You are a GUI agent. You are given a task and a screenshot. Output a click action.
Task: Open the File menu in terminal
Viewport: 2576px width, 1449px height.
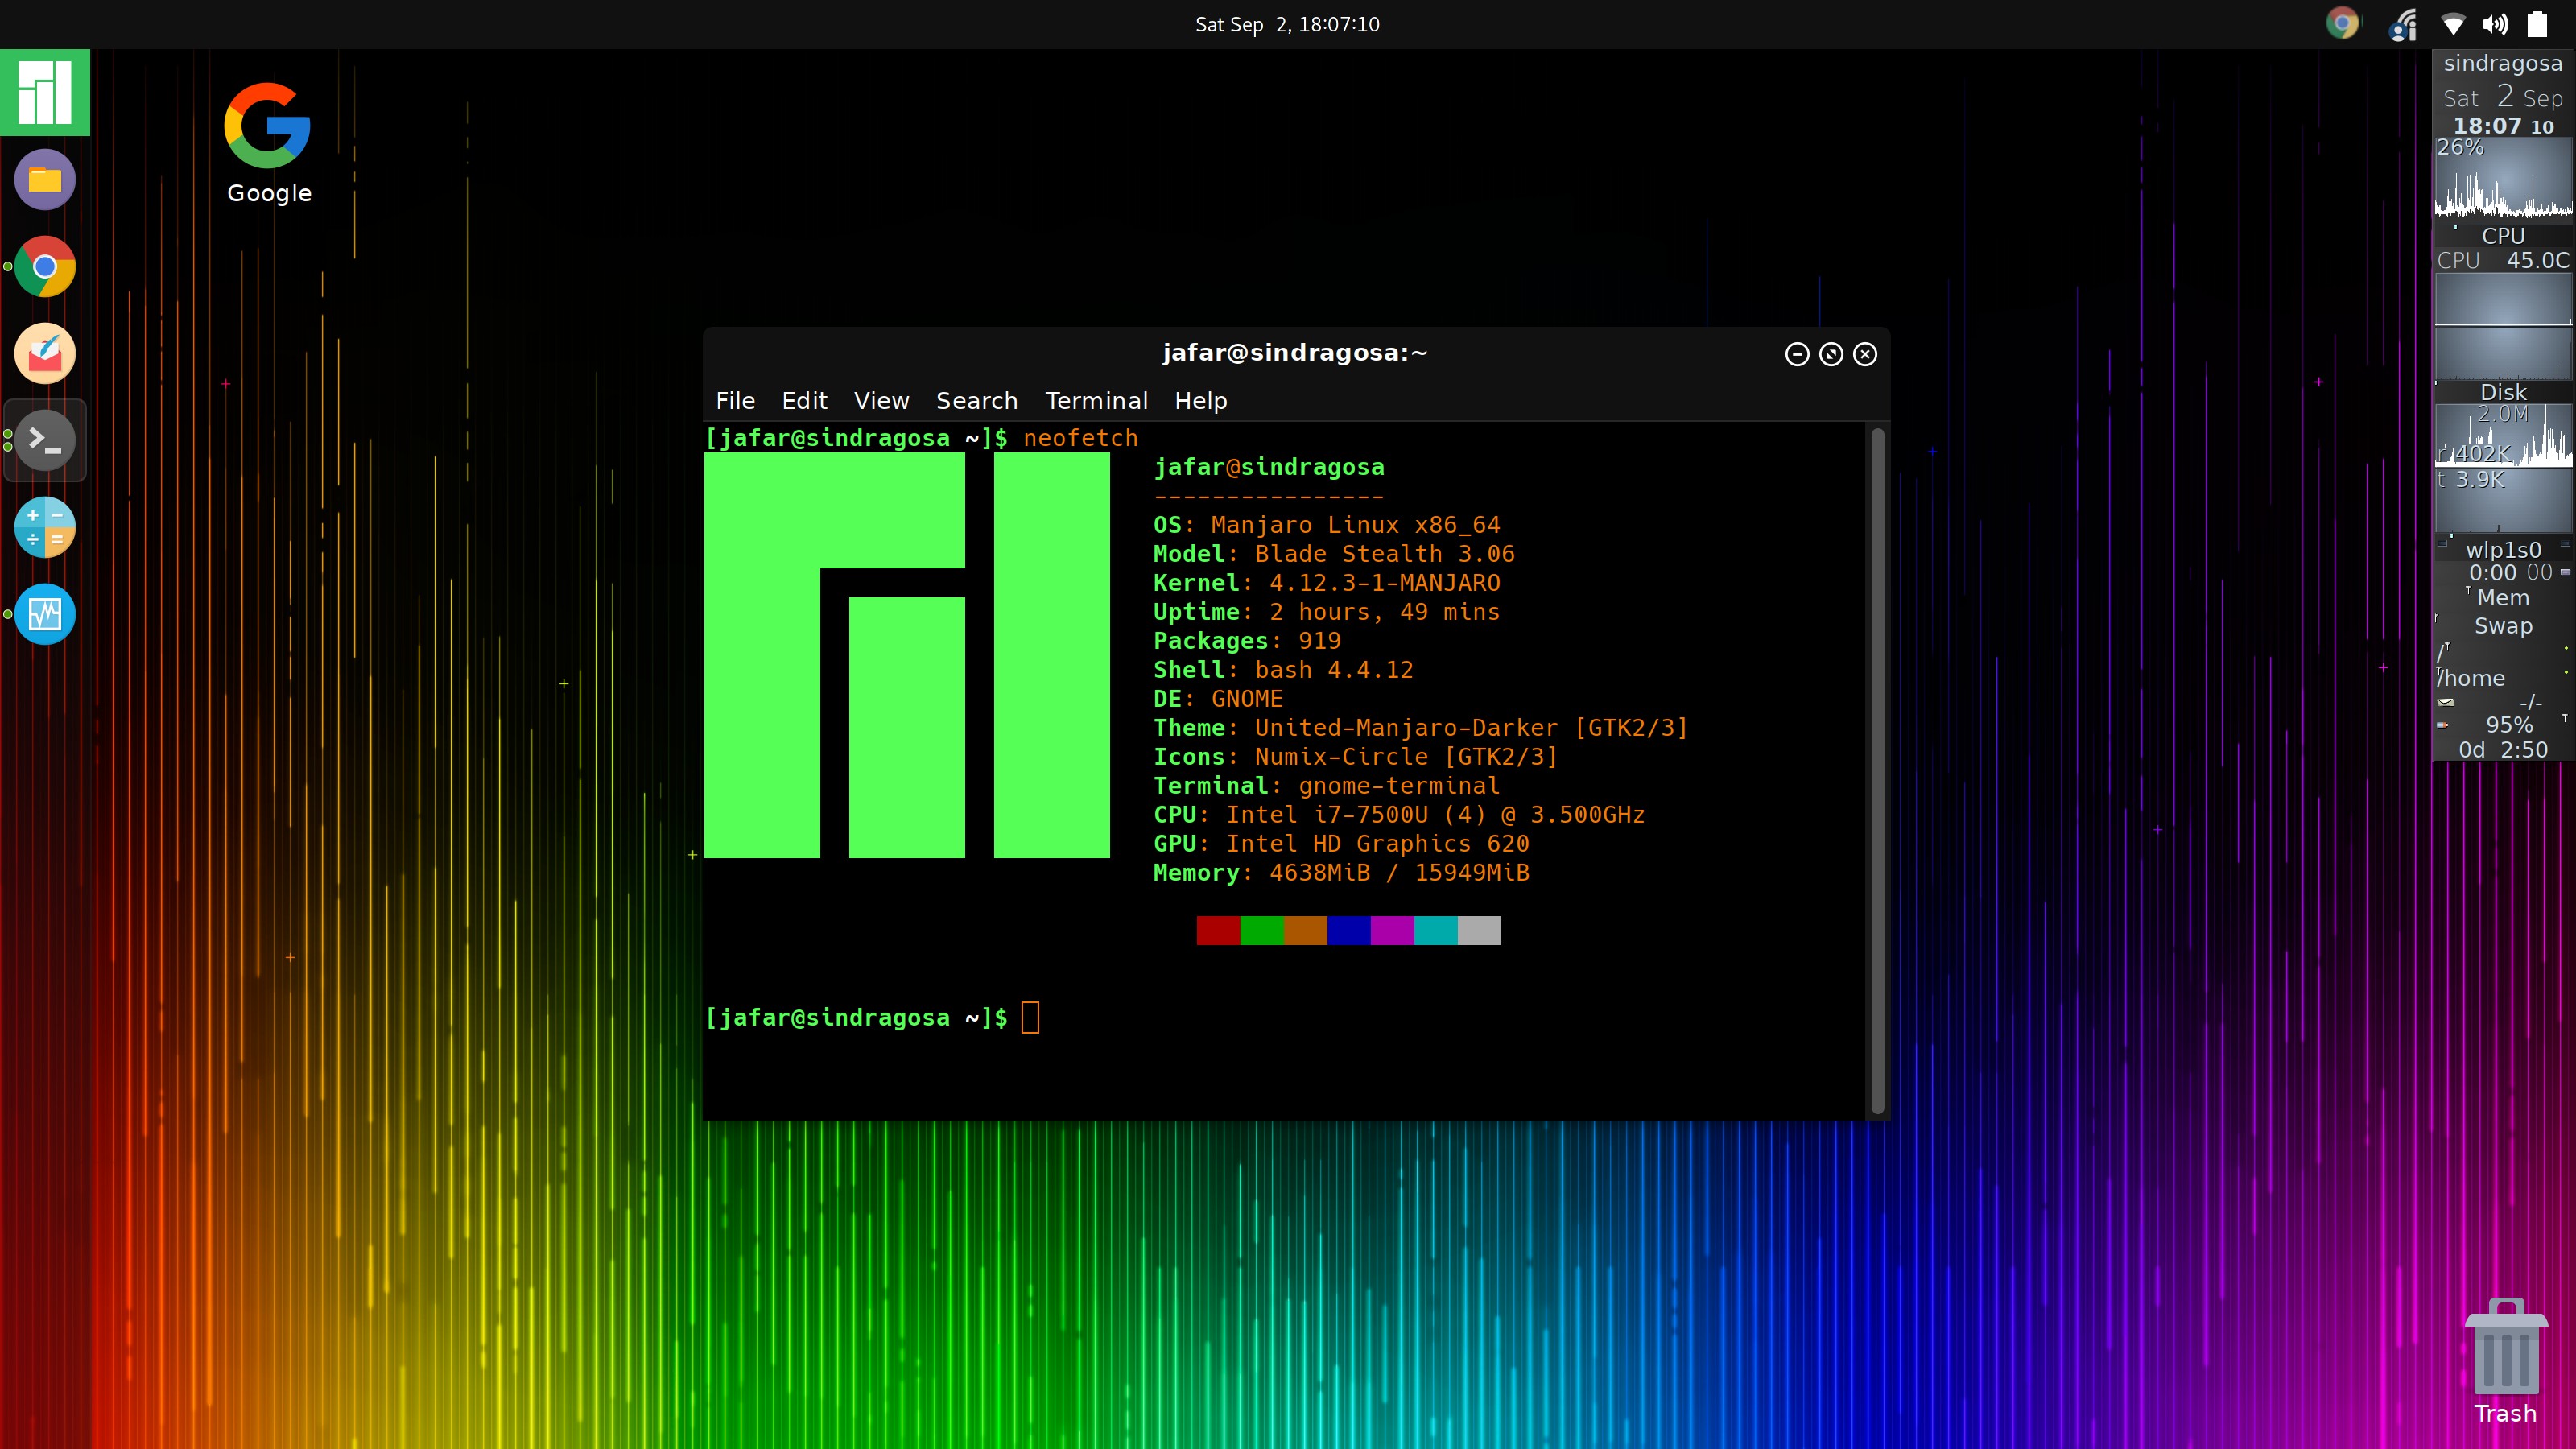click(735, 401)
